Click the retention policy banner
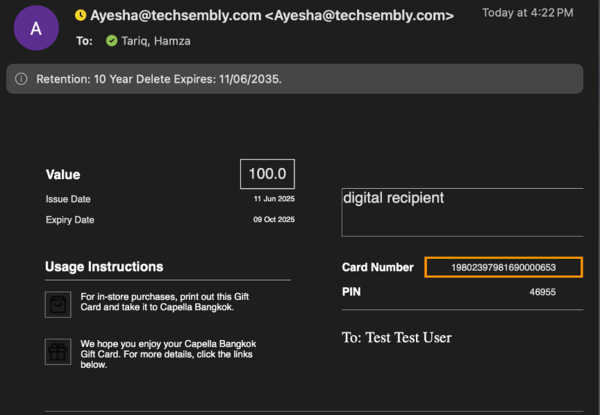 tap(295, 79)
